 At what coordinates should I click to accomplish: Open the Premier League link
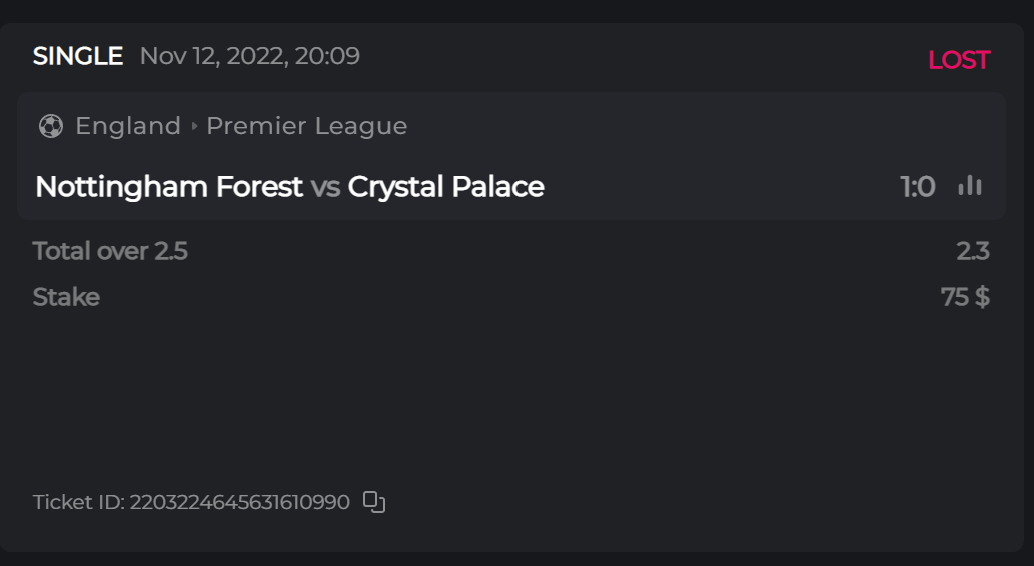306,126
